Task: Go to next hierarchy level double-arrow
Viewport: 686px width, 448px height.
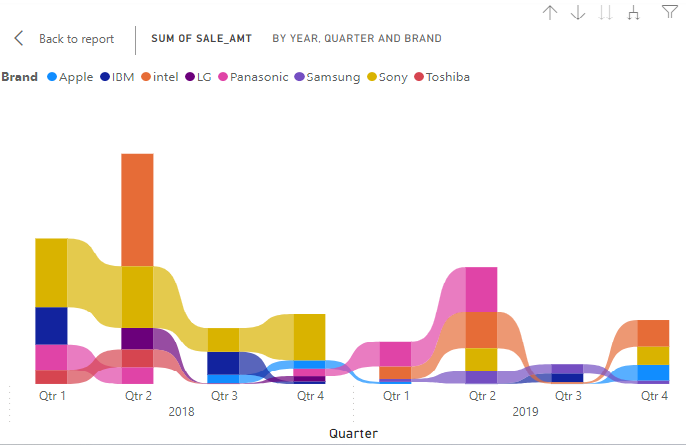Action: click(605, 13)
